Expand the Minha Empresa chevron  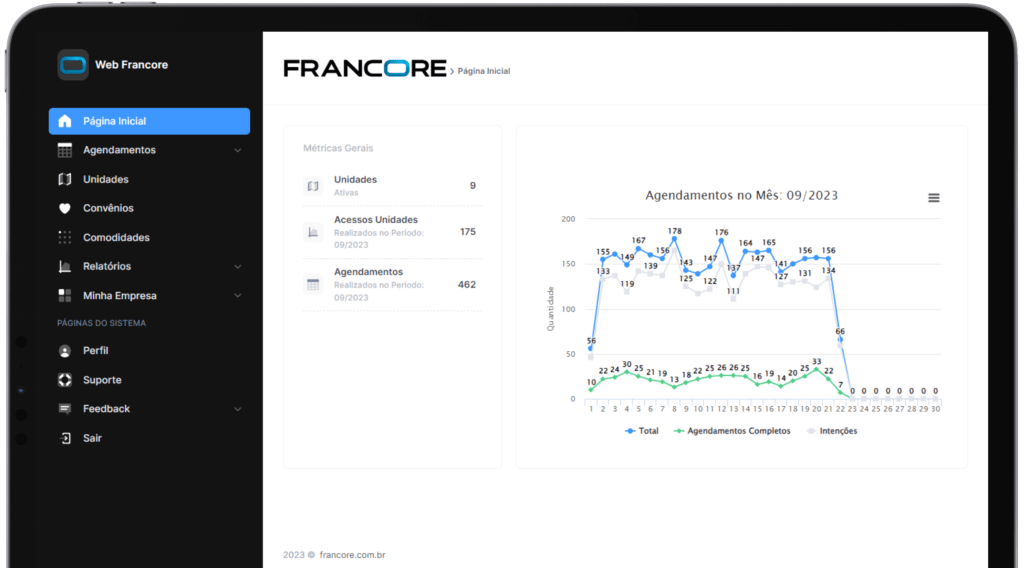tap(238, 296)
